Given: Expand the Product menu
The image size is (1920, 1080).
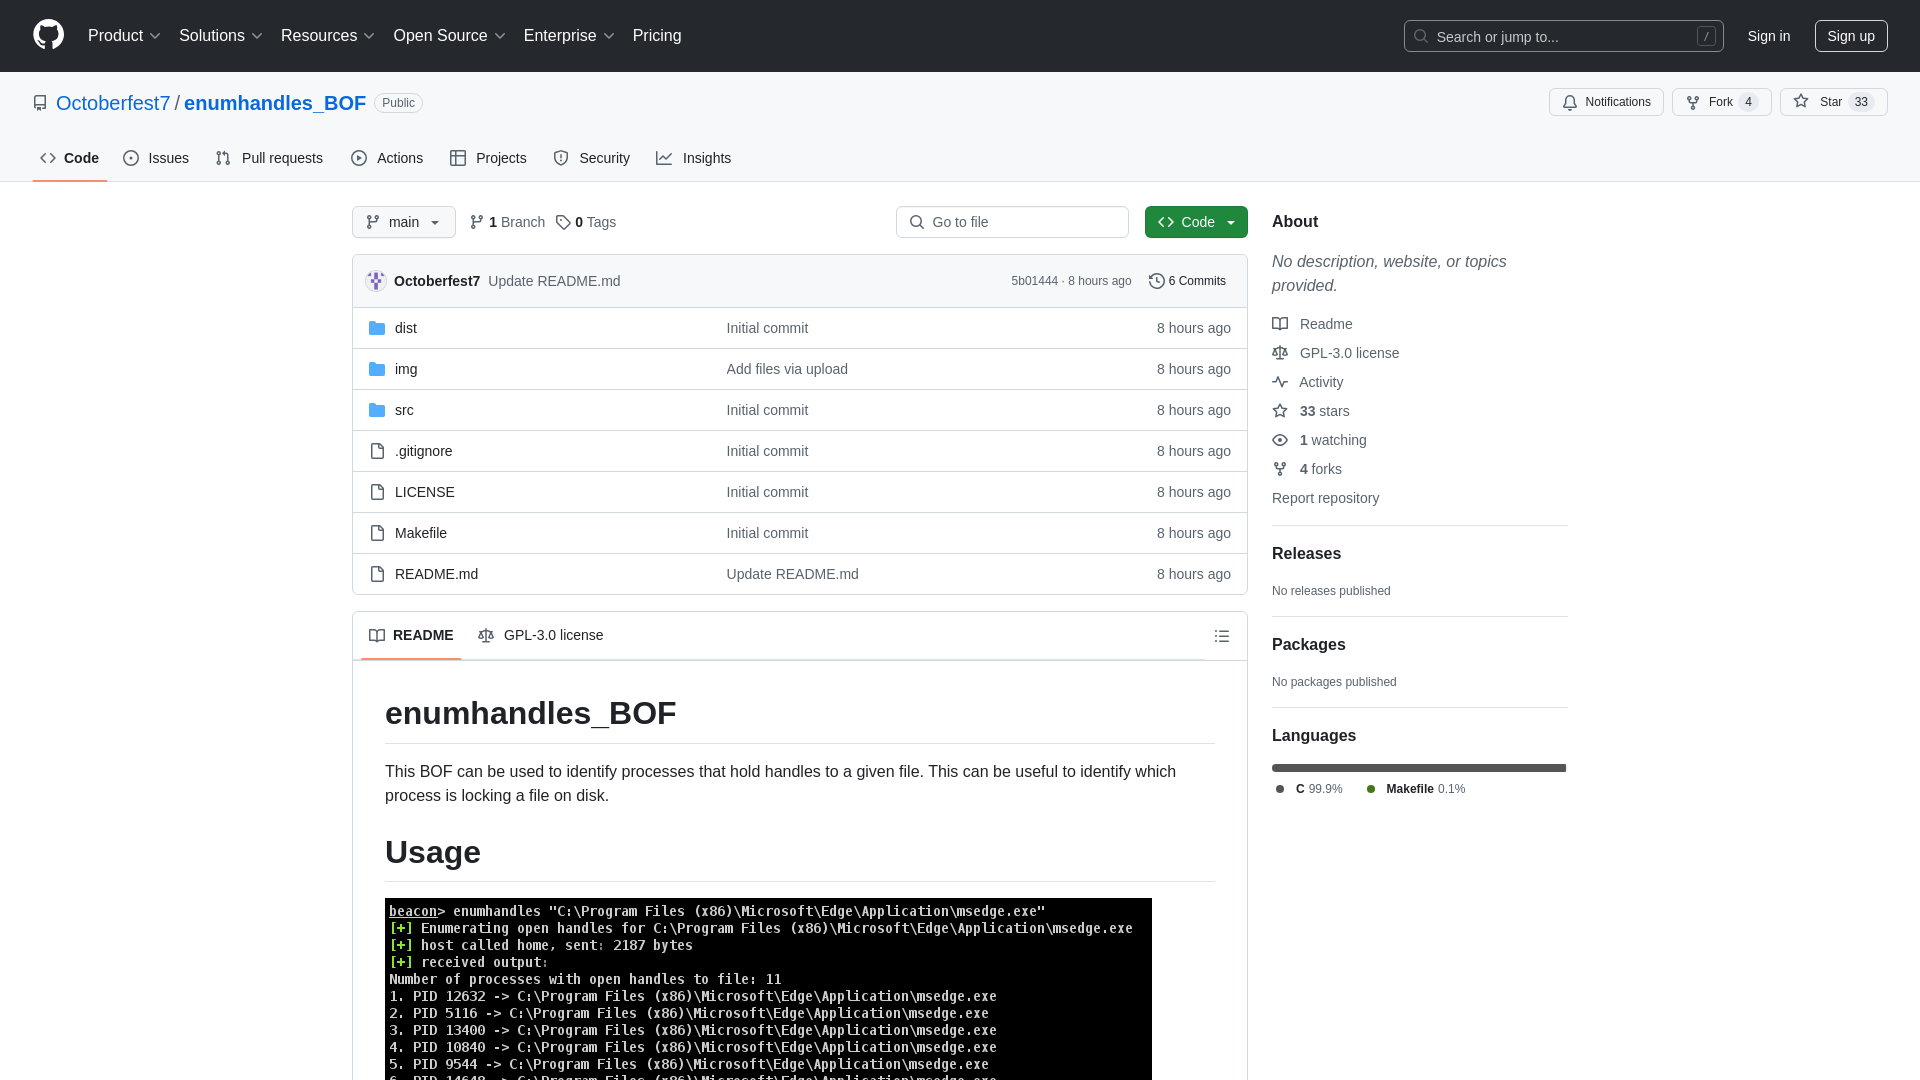Looking at the screenshot, I should (x=124, y=36).
